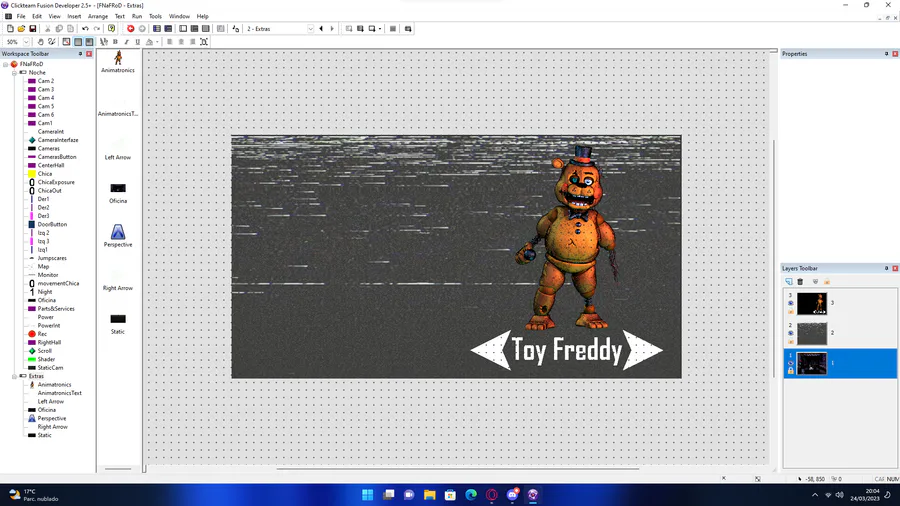Click the Toy Freddy right arrow on canvas
900x506 pixels.
tap(643, 349)
